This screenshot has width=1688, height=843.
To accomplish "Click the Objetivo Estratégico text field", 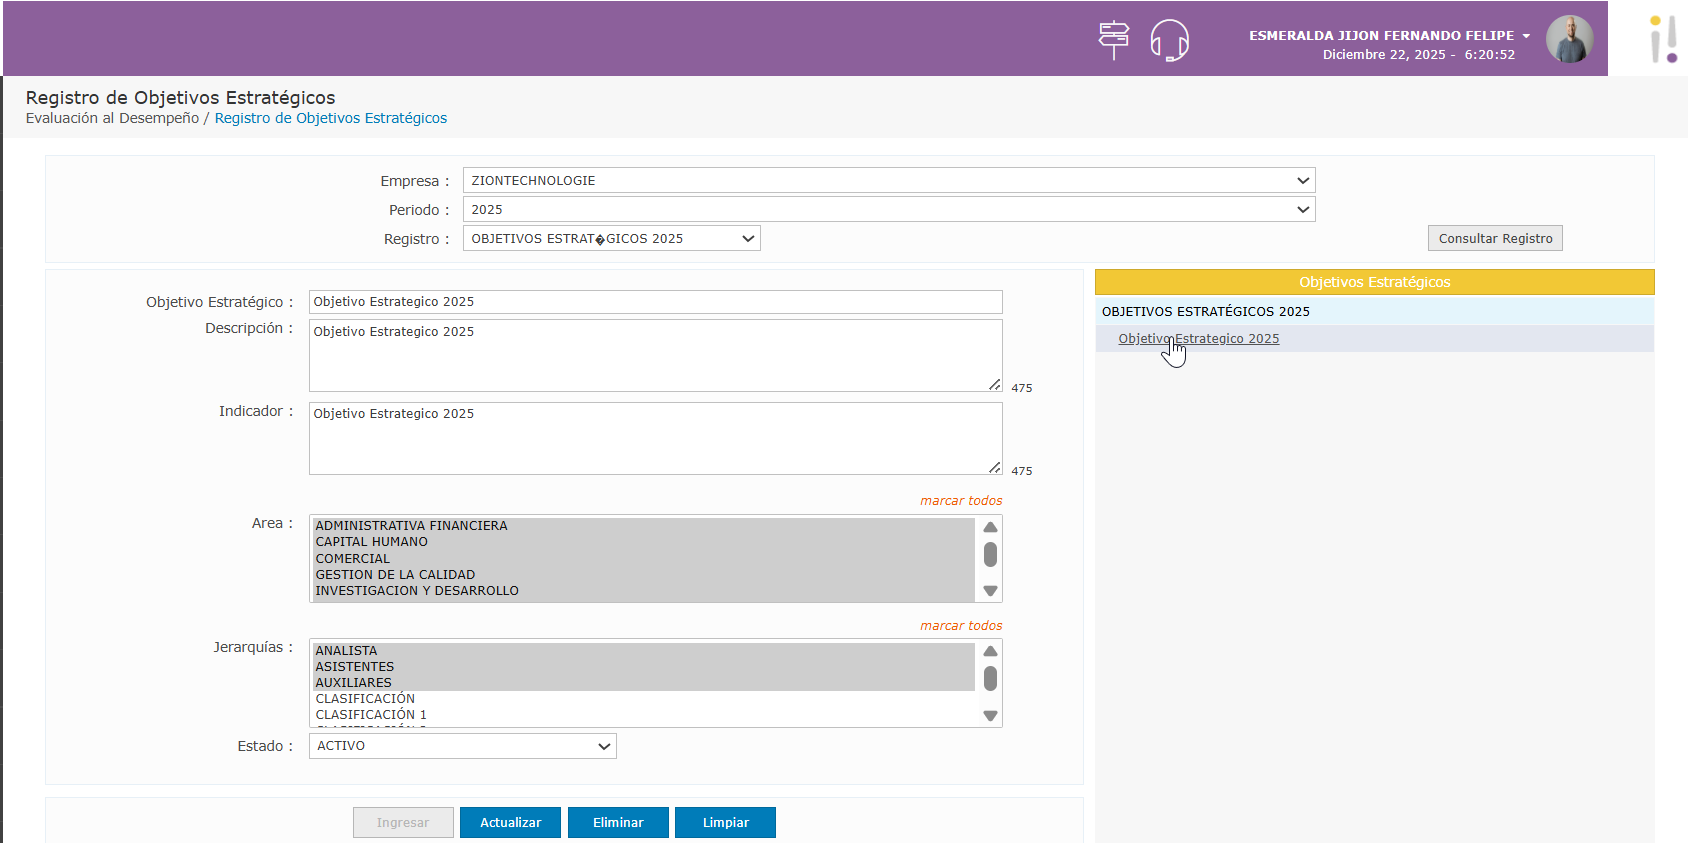I will click(x=655, y=302).
